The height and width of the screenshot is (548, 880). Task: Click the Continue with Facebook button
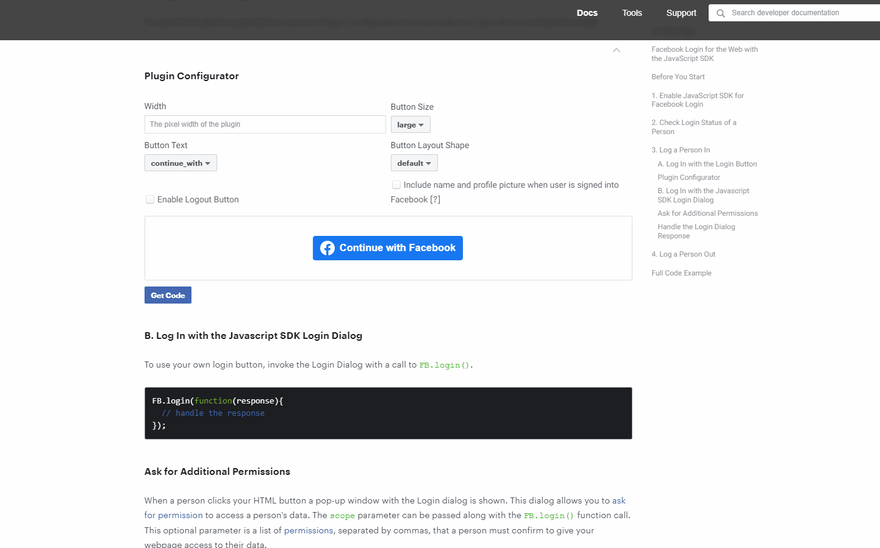point(388,248)
